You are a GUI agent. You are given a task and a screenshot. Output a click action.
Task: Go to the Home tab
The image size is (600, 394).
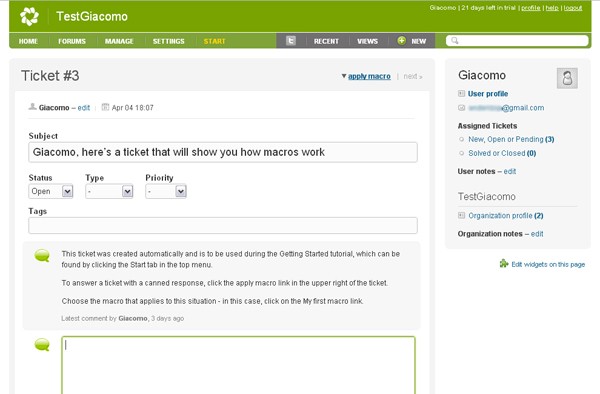click(28, 41)
